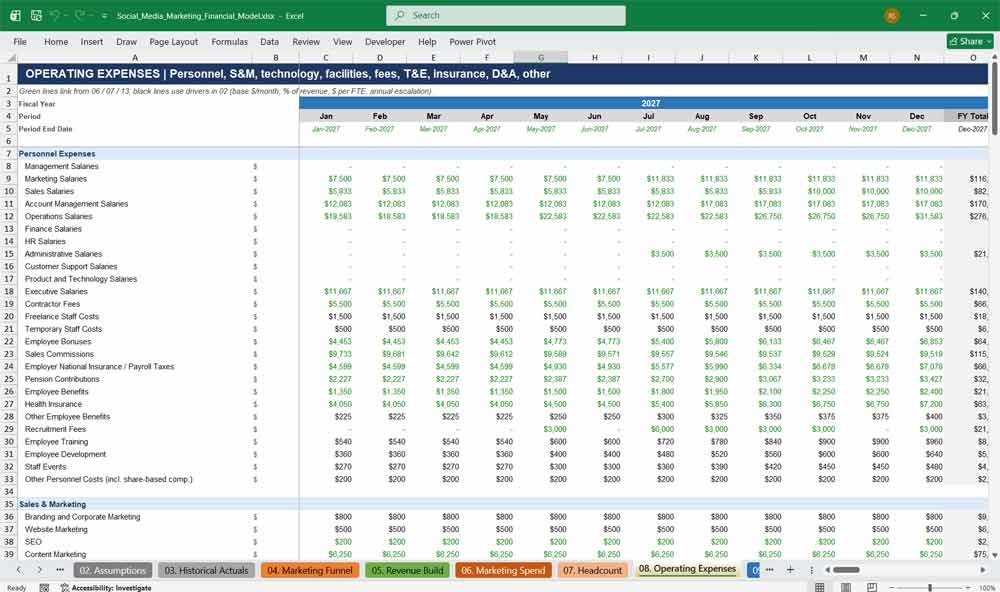
Task: Switch to 03. Historical Actuals sheet tab
Action: 206,570
